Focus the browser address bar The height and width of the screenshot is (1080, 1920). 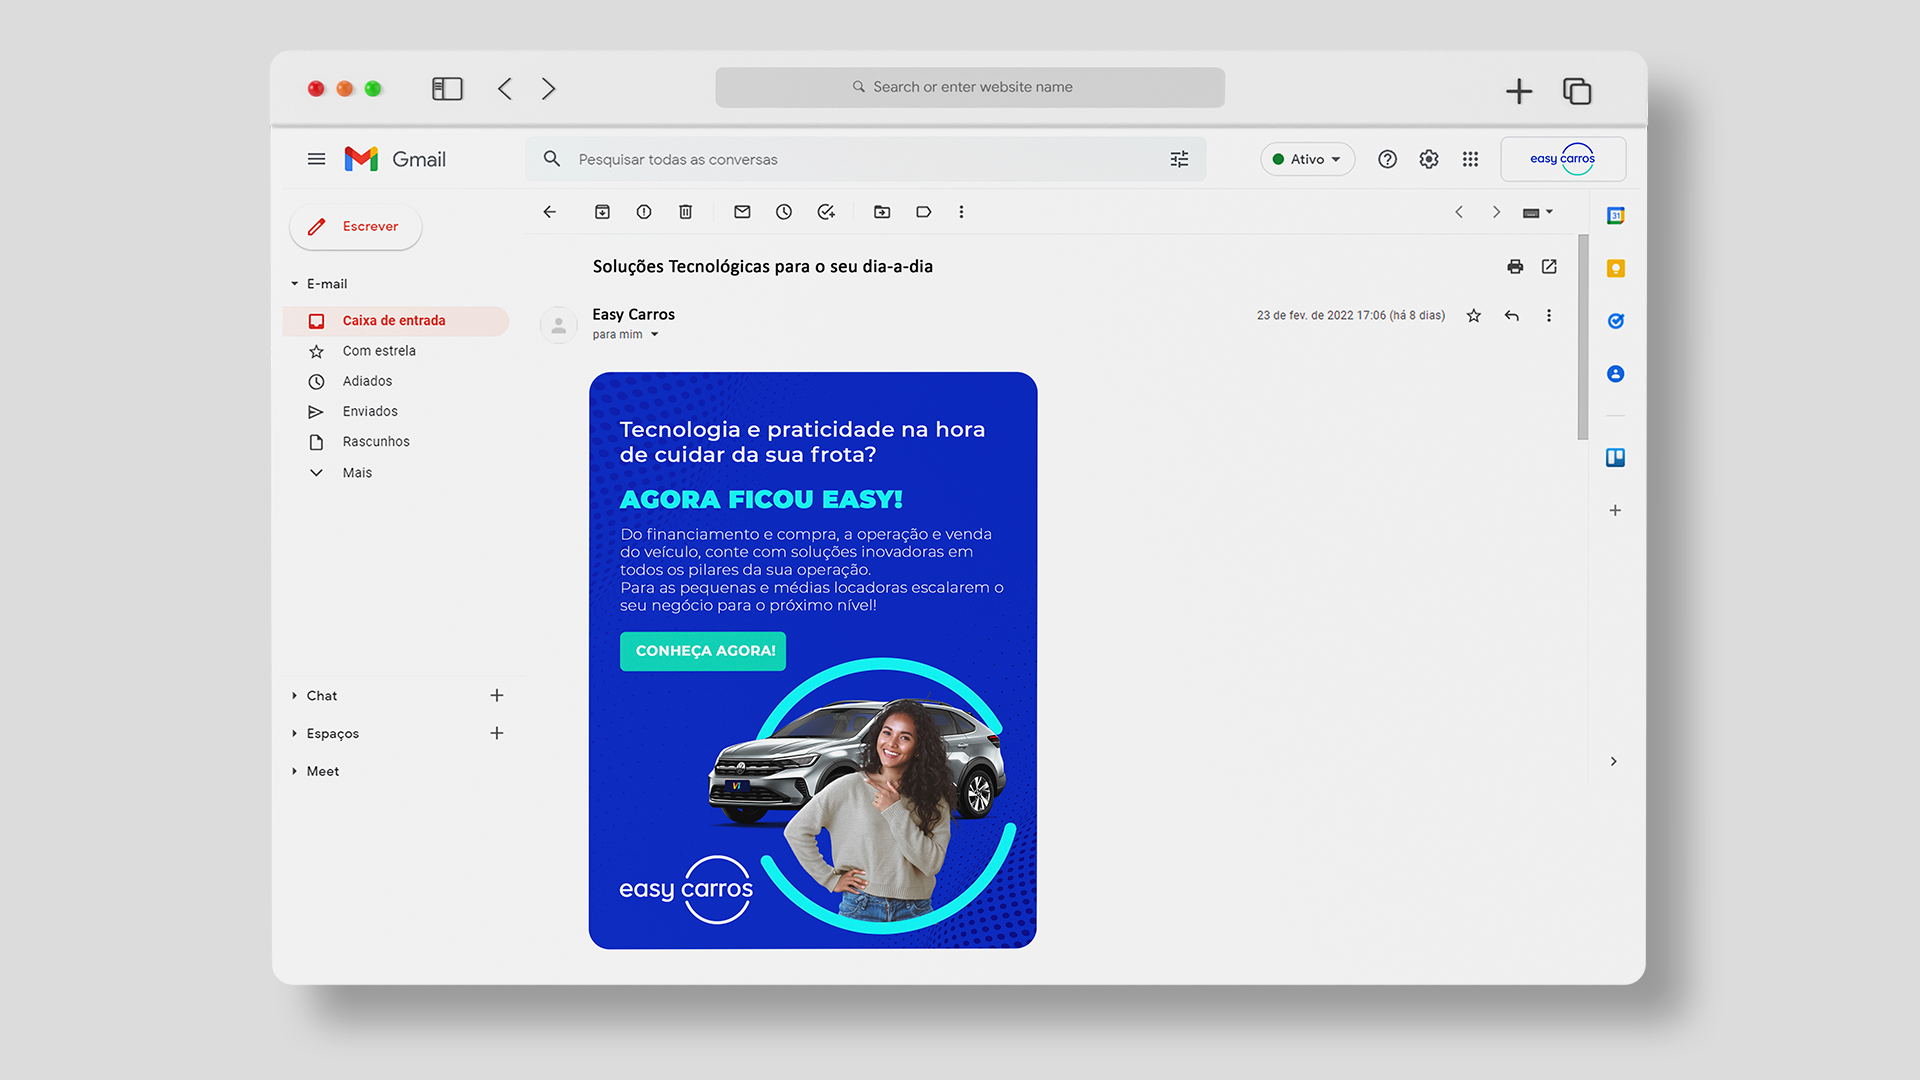click(970, 88)
